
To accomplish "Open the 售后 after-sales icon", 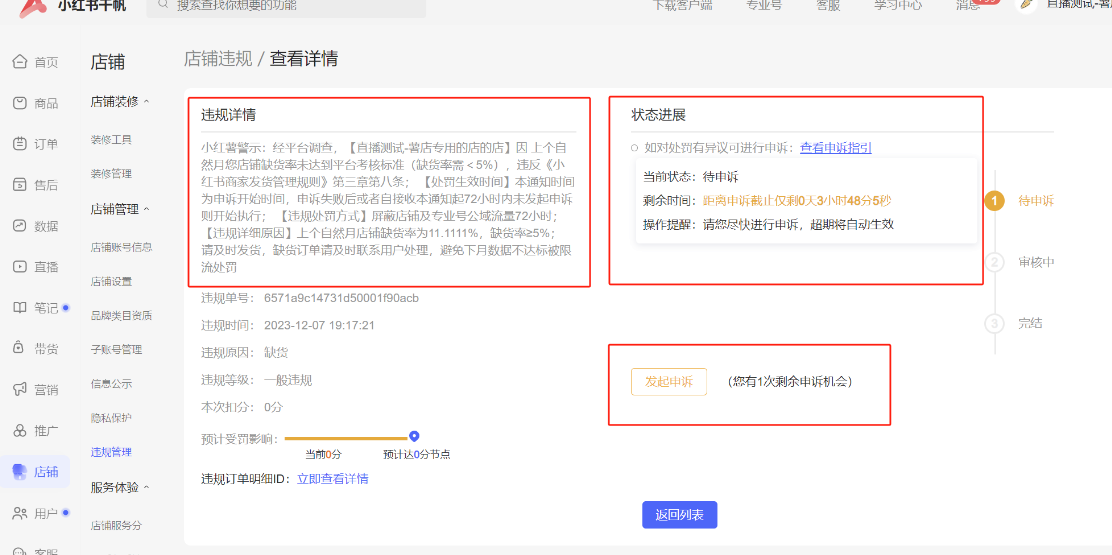I will [20, 185].
